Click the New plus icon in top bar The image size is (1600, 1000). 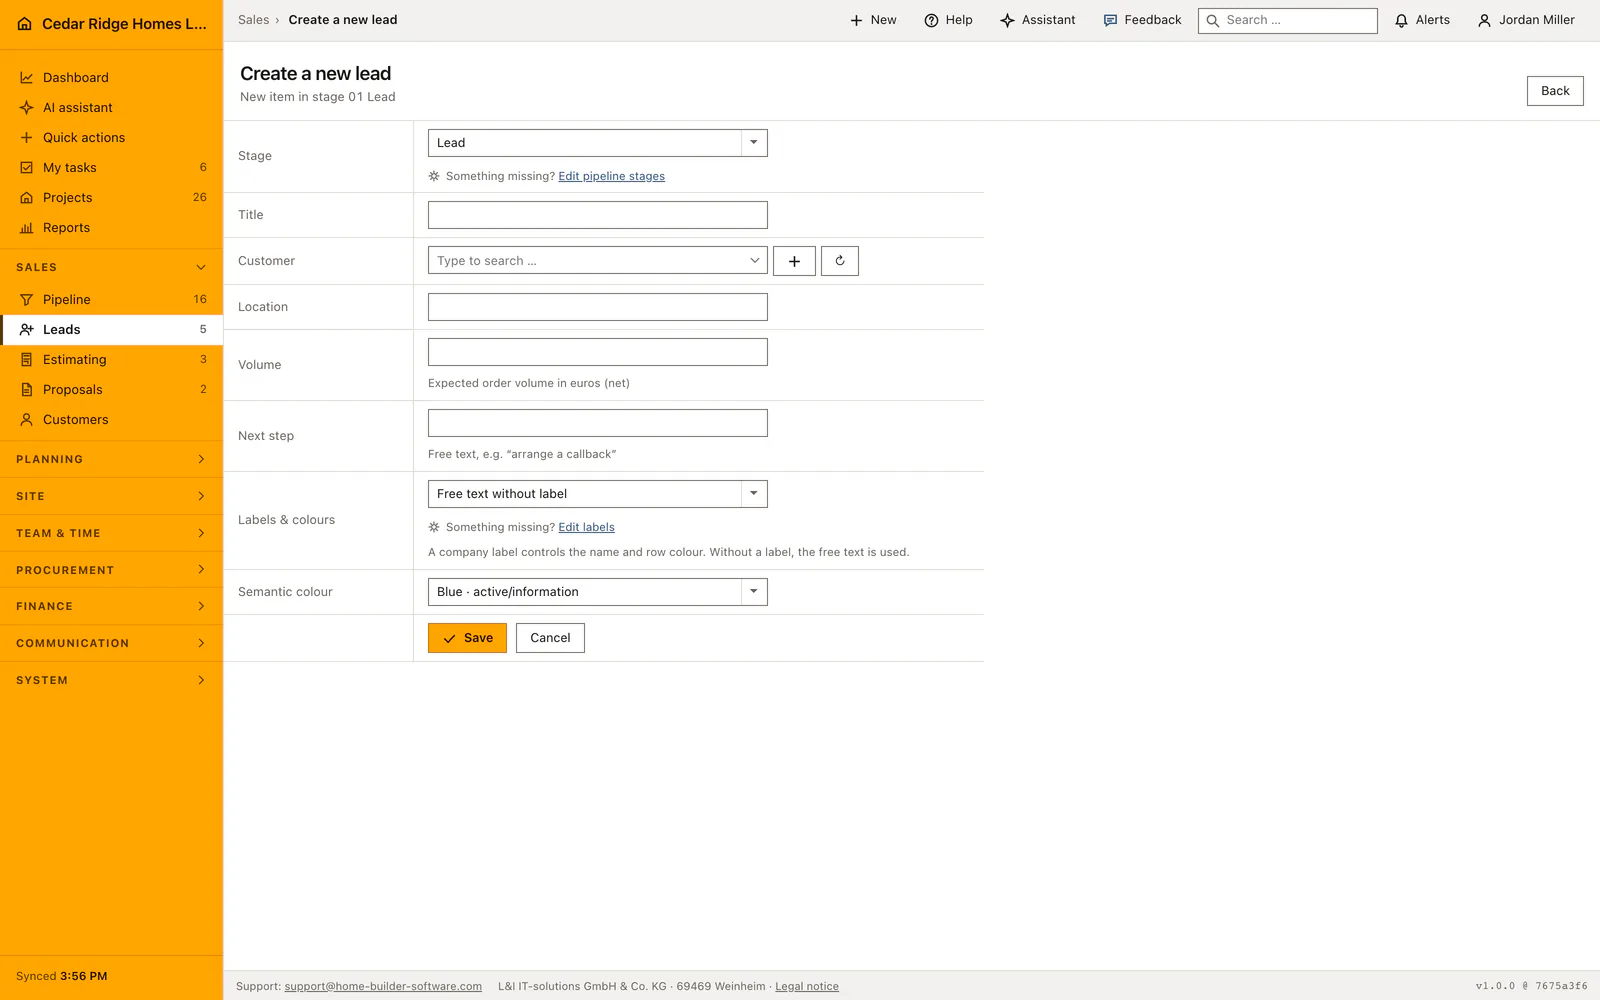click(856, 20)
